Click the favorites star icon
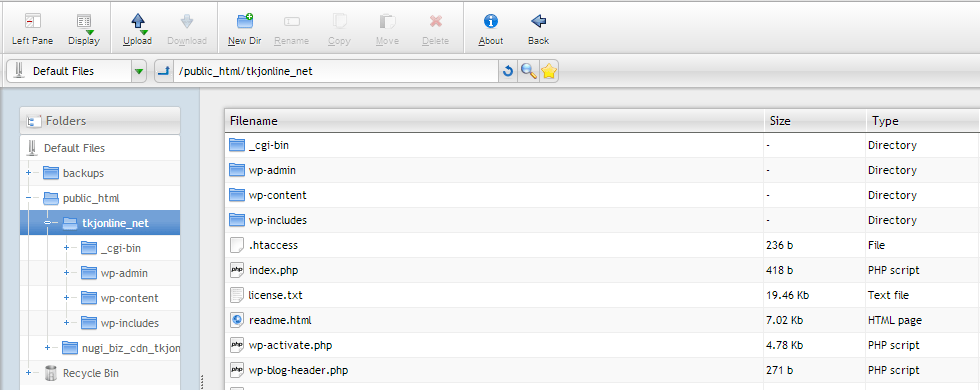Image resolution: width=980 pixels, height=390 pixels. pos(549,71)
